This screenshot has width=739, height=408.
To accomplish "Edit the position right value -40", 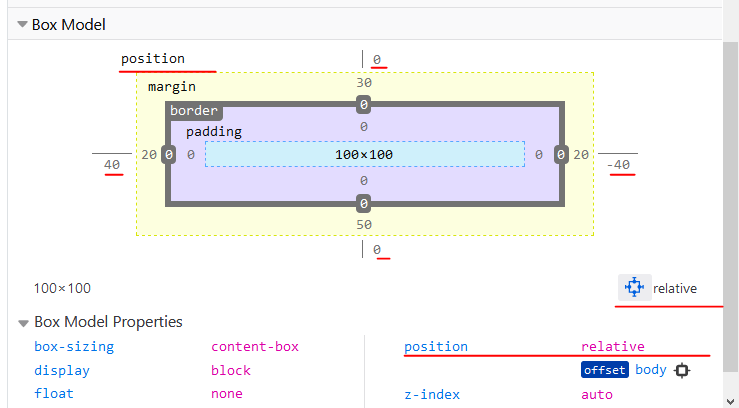I will pos(618,165).
